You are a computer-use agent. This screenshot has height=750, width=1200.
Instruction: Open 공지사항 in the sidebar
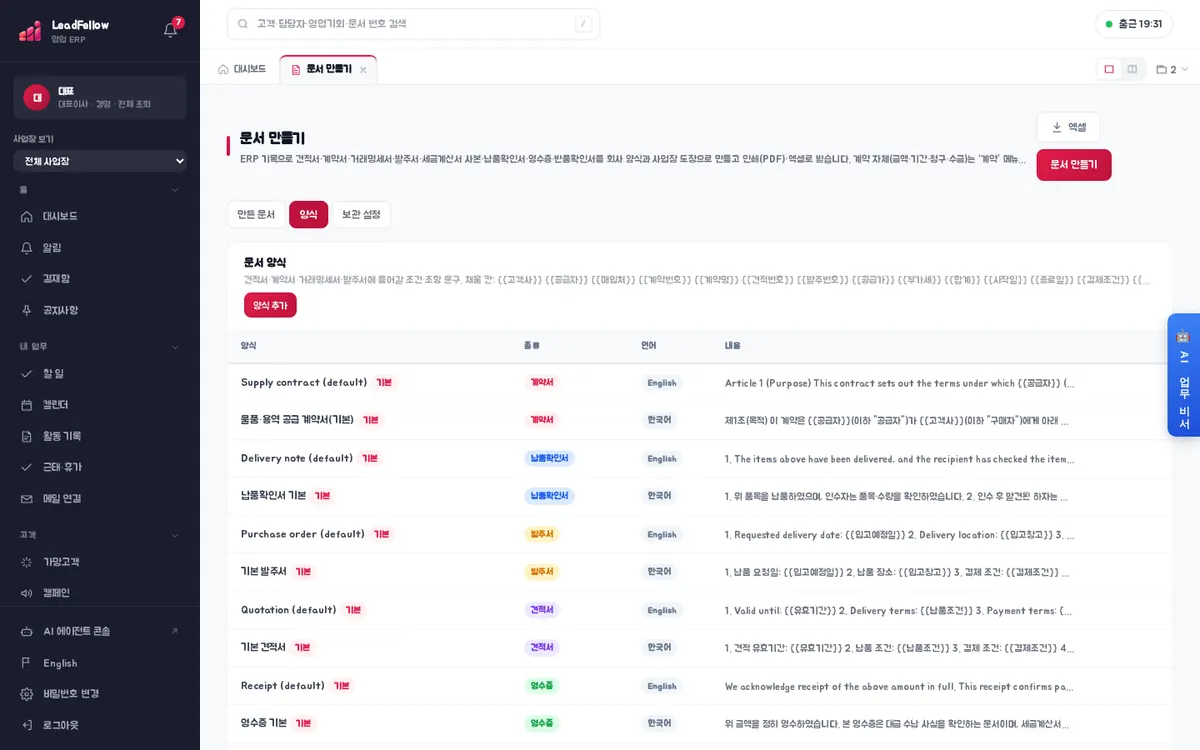pos(100,310)
